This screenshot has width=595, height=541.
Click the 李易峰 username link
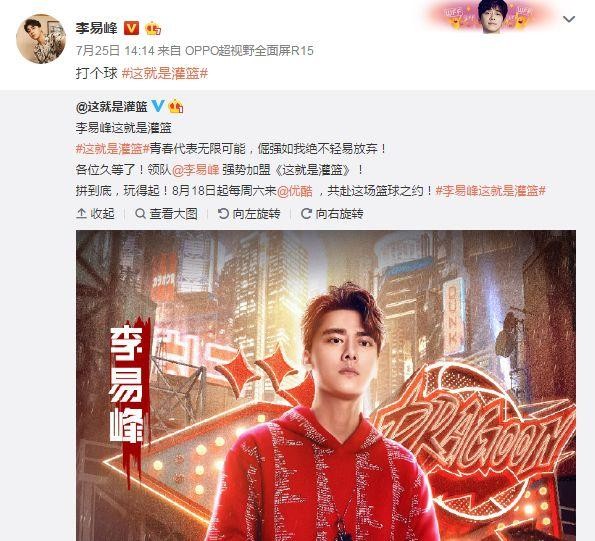click(x=96, y=28)
